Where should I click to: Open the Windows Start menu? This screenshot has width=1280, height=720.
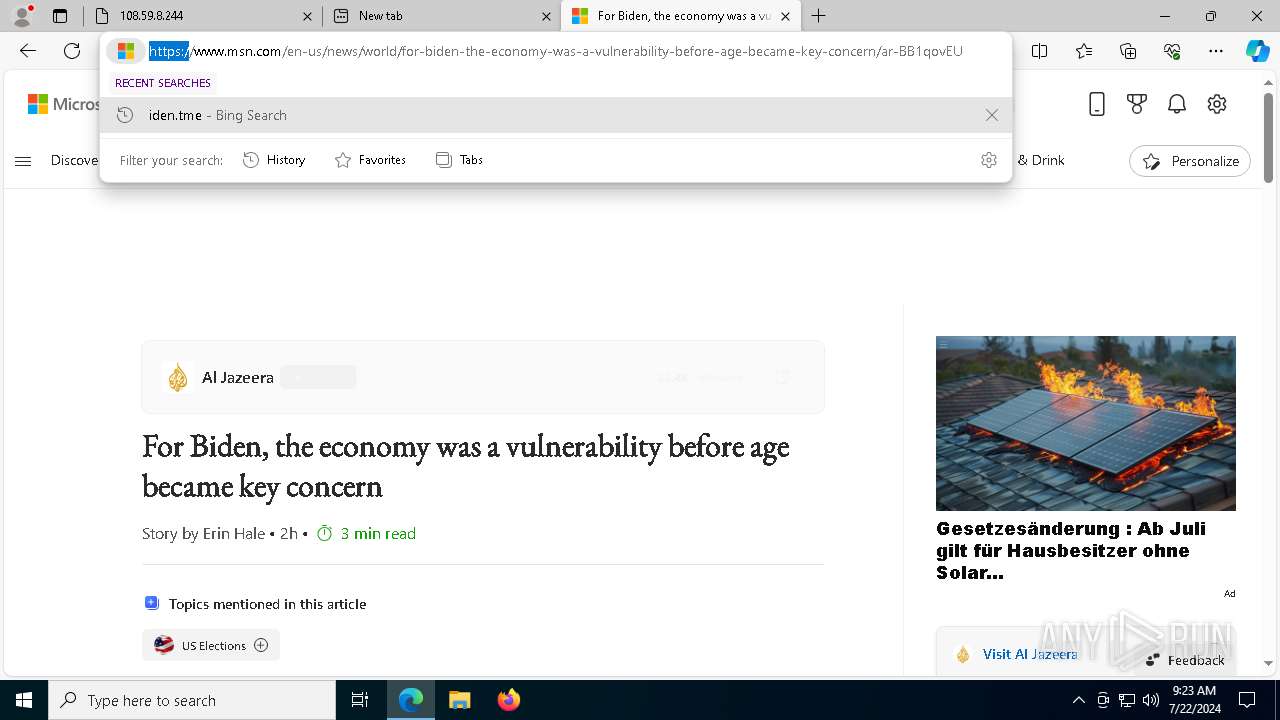24,700
